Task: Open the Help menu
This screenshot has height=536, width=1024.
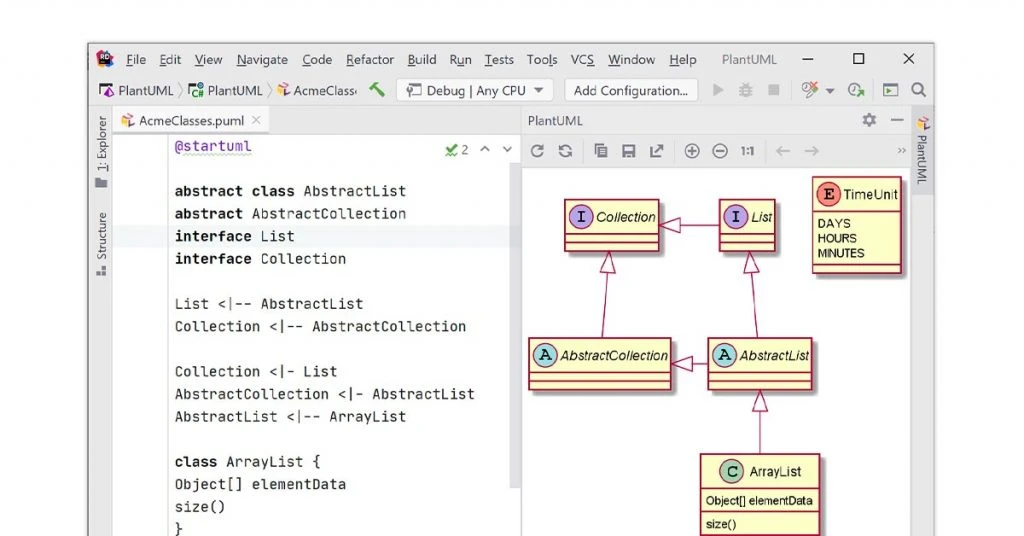Action: coord(682,59)
